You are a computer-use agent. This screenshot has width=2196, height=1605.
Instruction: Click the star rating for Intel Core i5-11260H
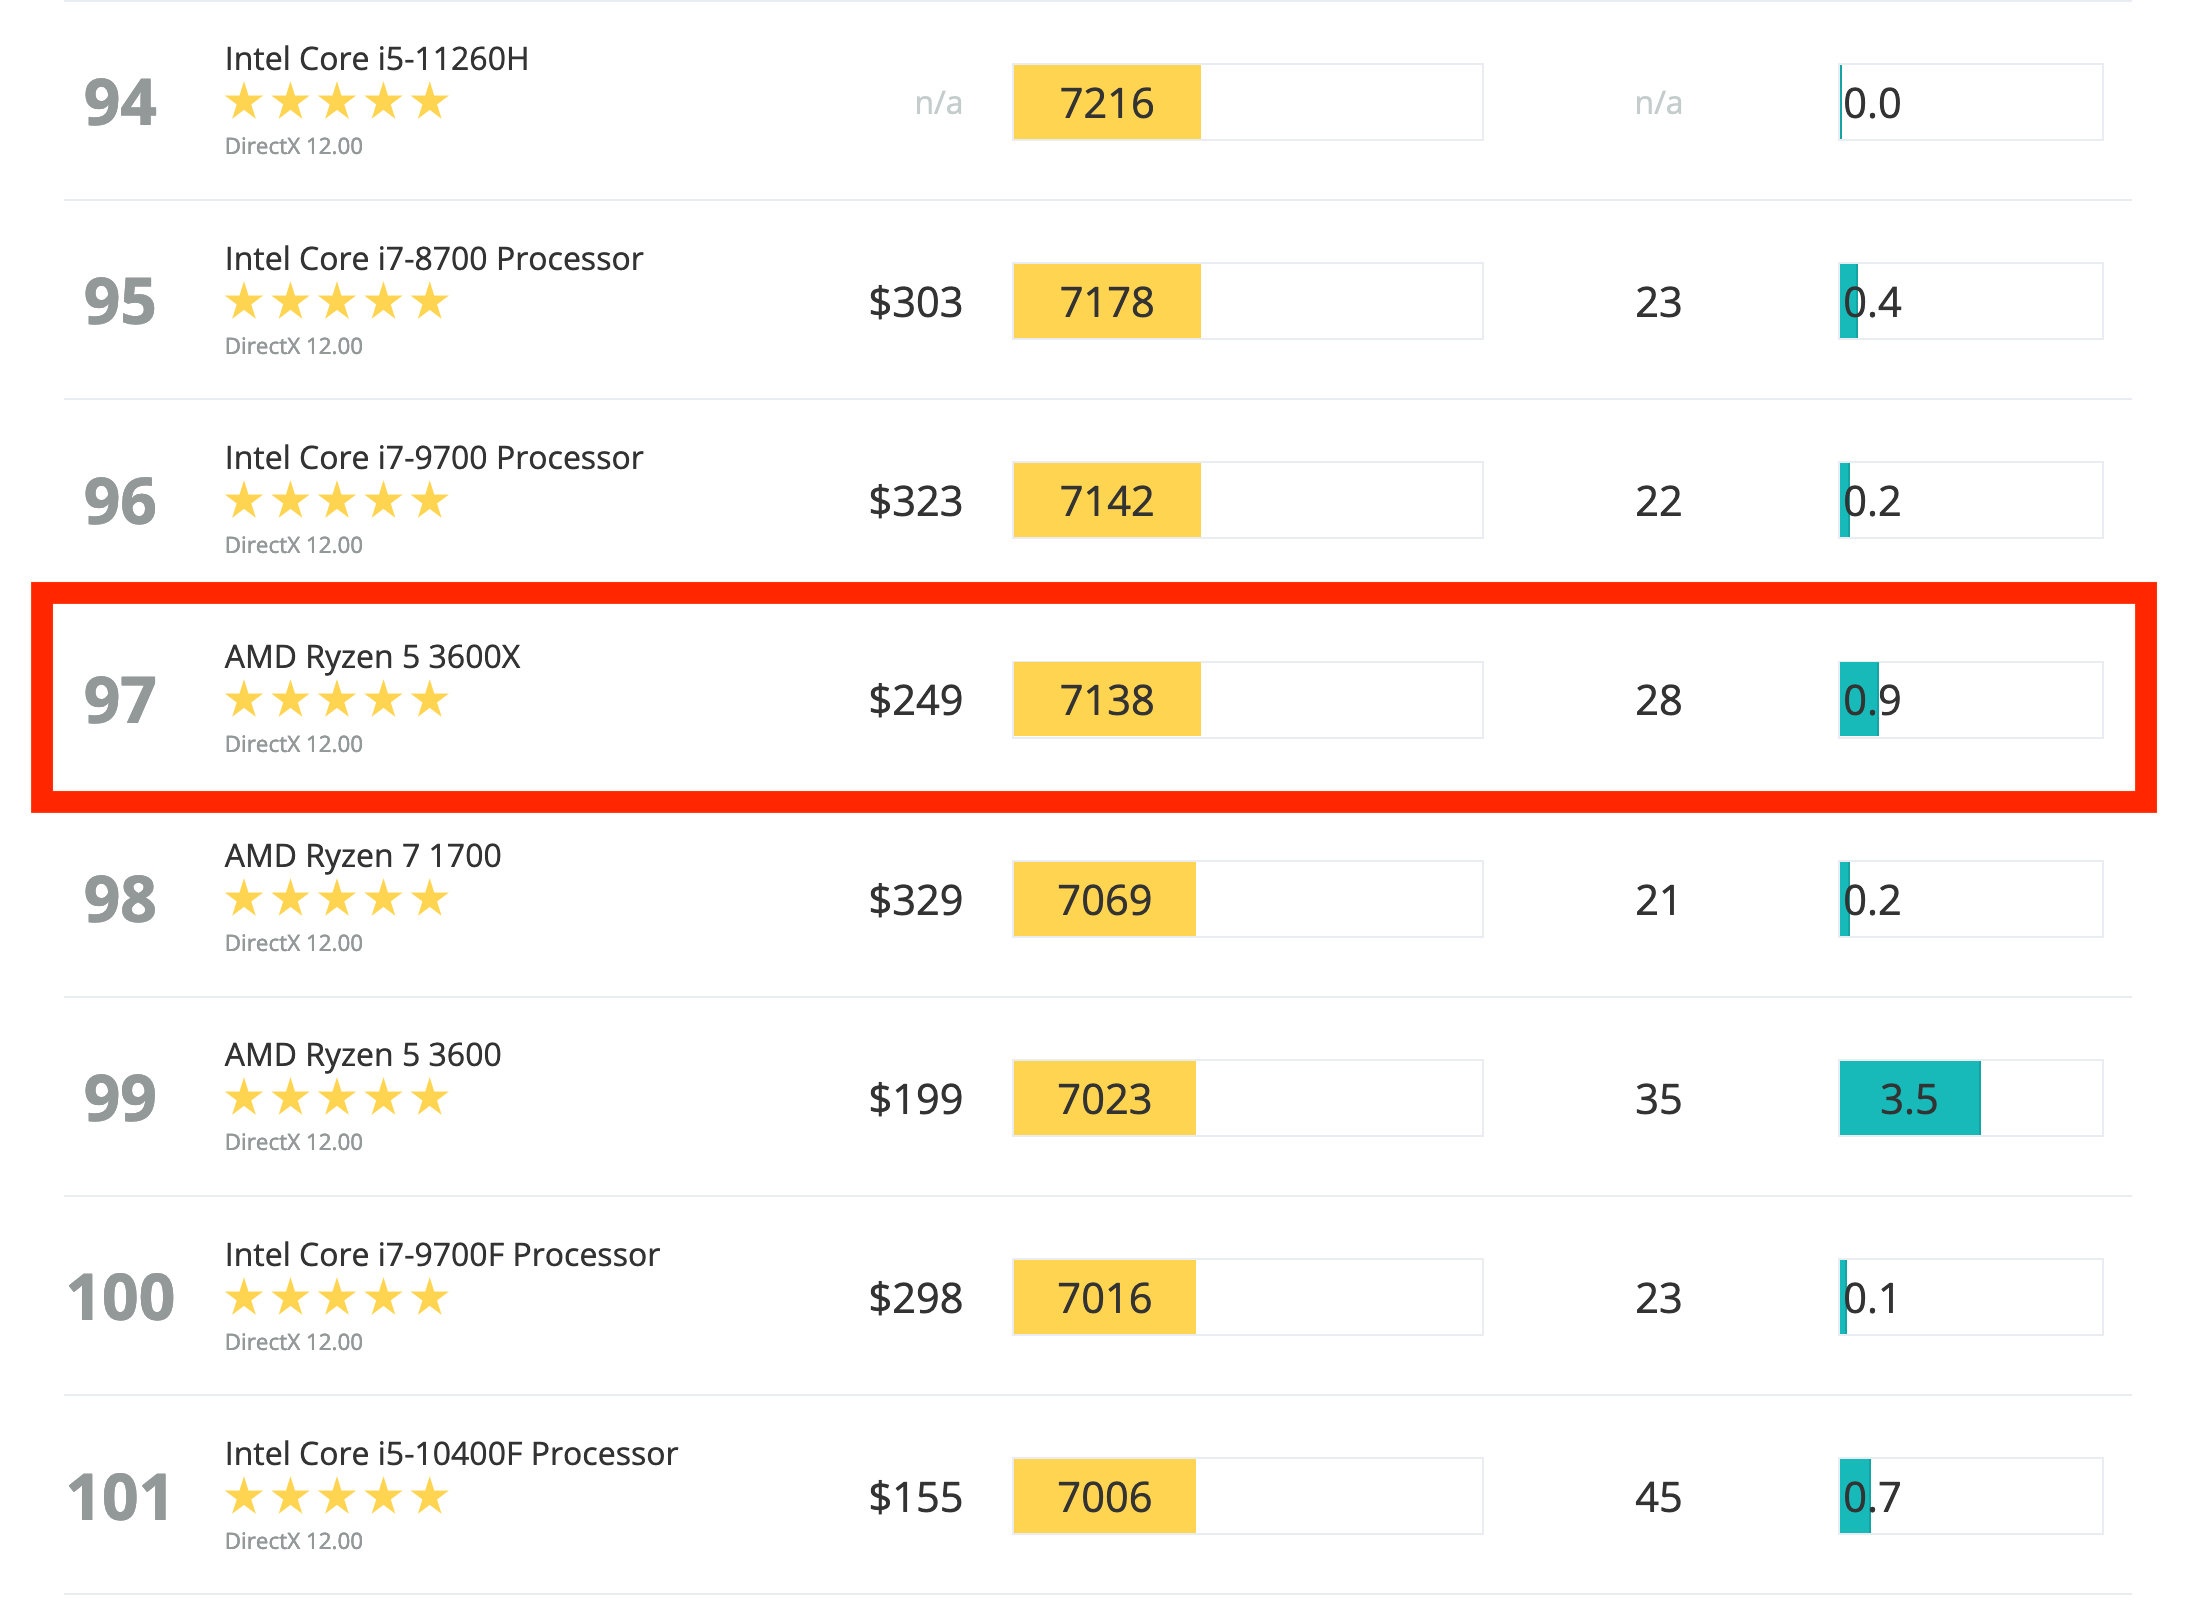336,102
